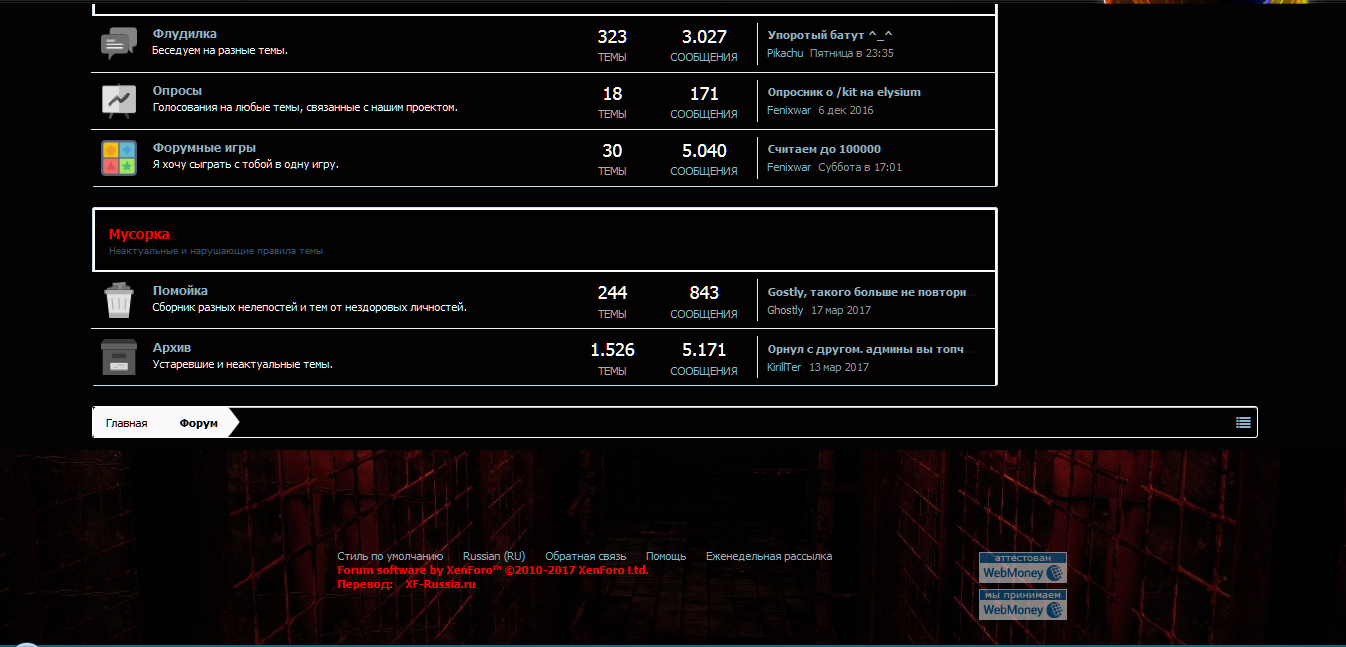
Task: Open the quick navigation list icon in breadcrumb
Action: 1243,422
